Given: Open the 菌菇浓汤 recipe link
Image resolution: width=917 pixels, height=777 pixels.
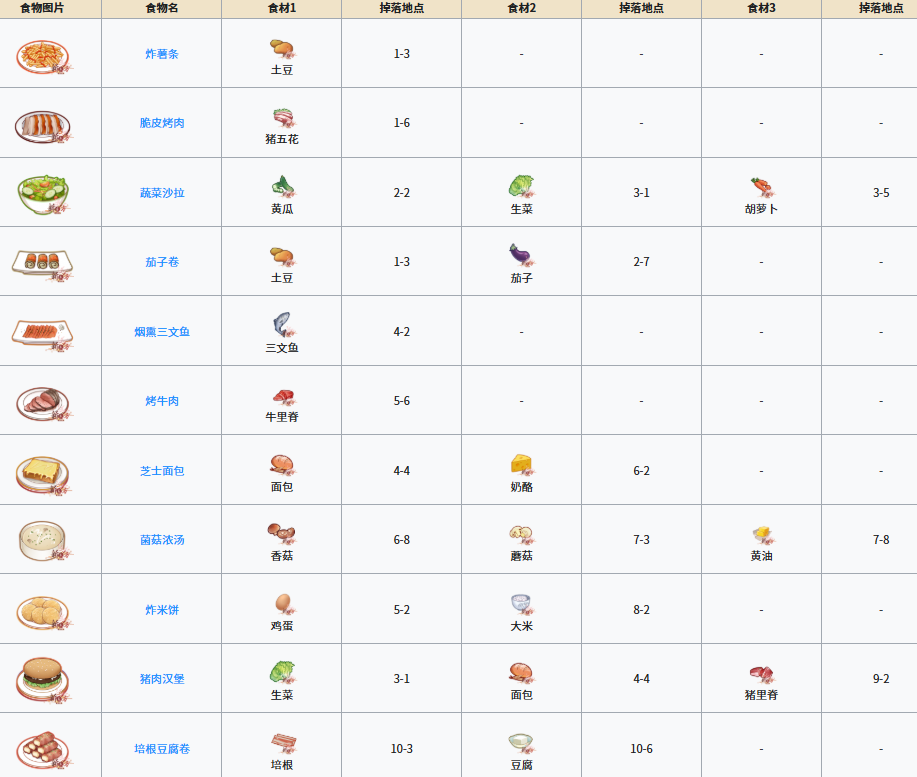Looking at the screenshot, I should point(161,540).
